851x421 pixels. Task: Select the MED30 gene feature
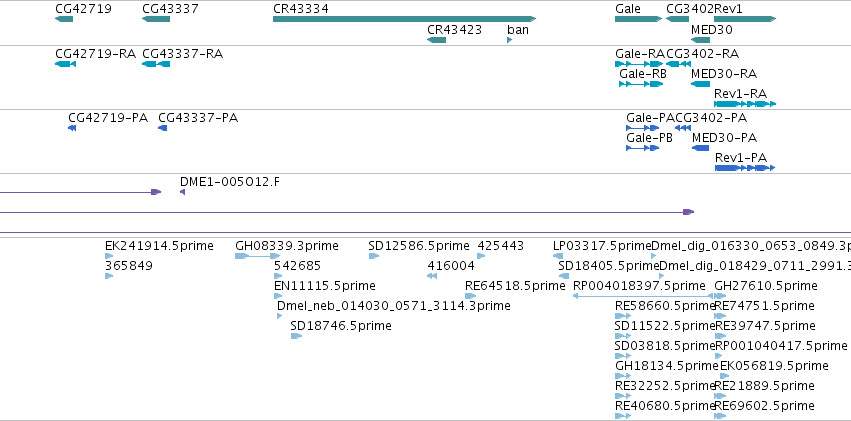point(701,40)
